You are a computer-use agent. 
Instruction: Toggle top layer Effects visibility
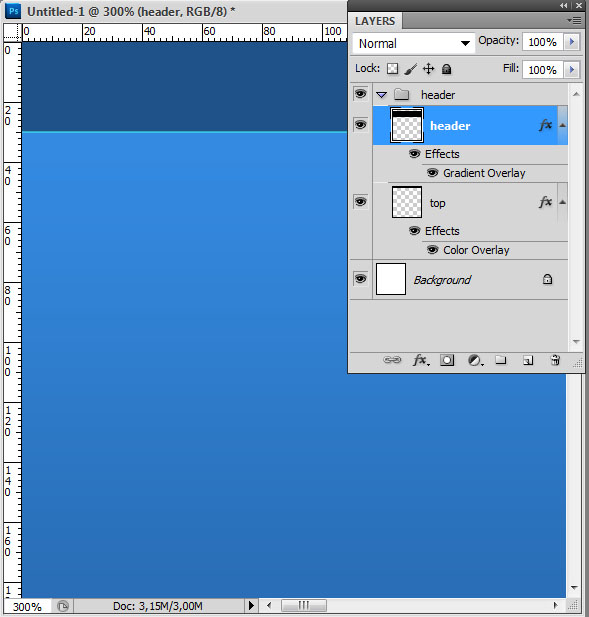(x=414, y=231)
